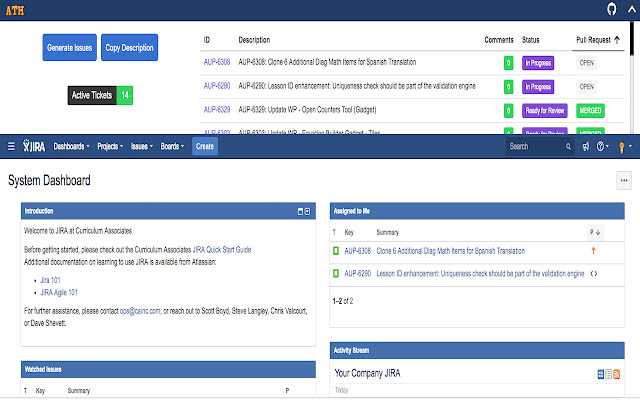Sort Assigned to Me by priority P column

click(x=595, y=232)
